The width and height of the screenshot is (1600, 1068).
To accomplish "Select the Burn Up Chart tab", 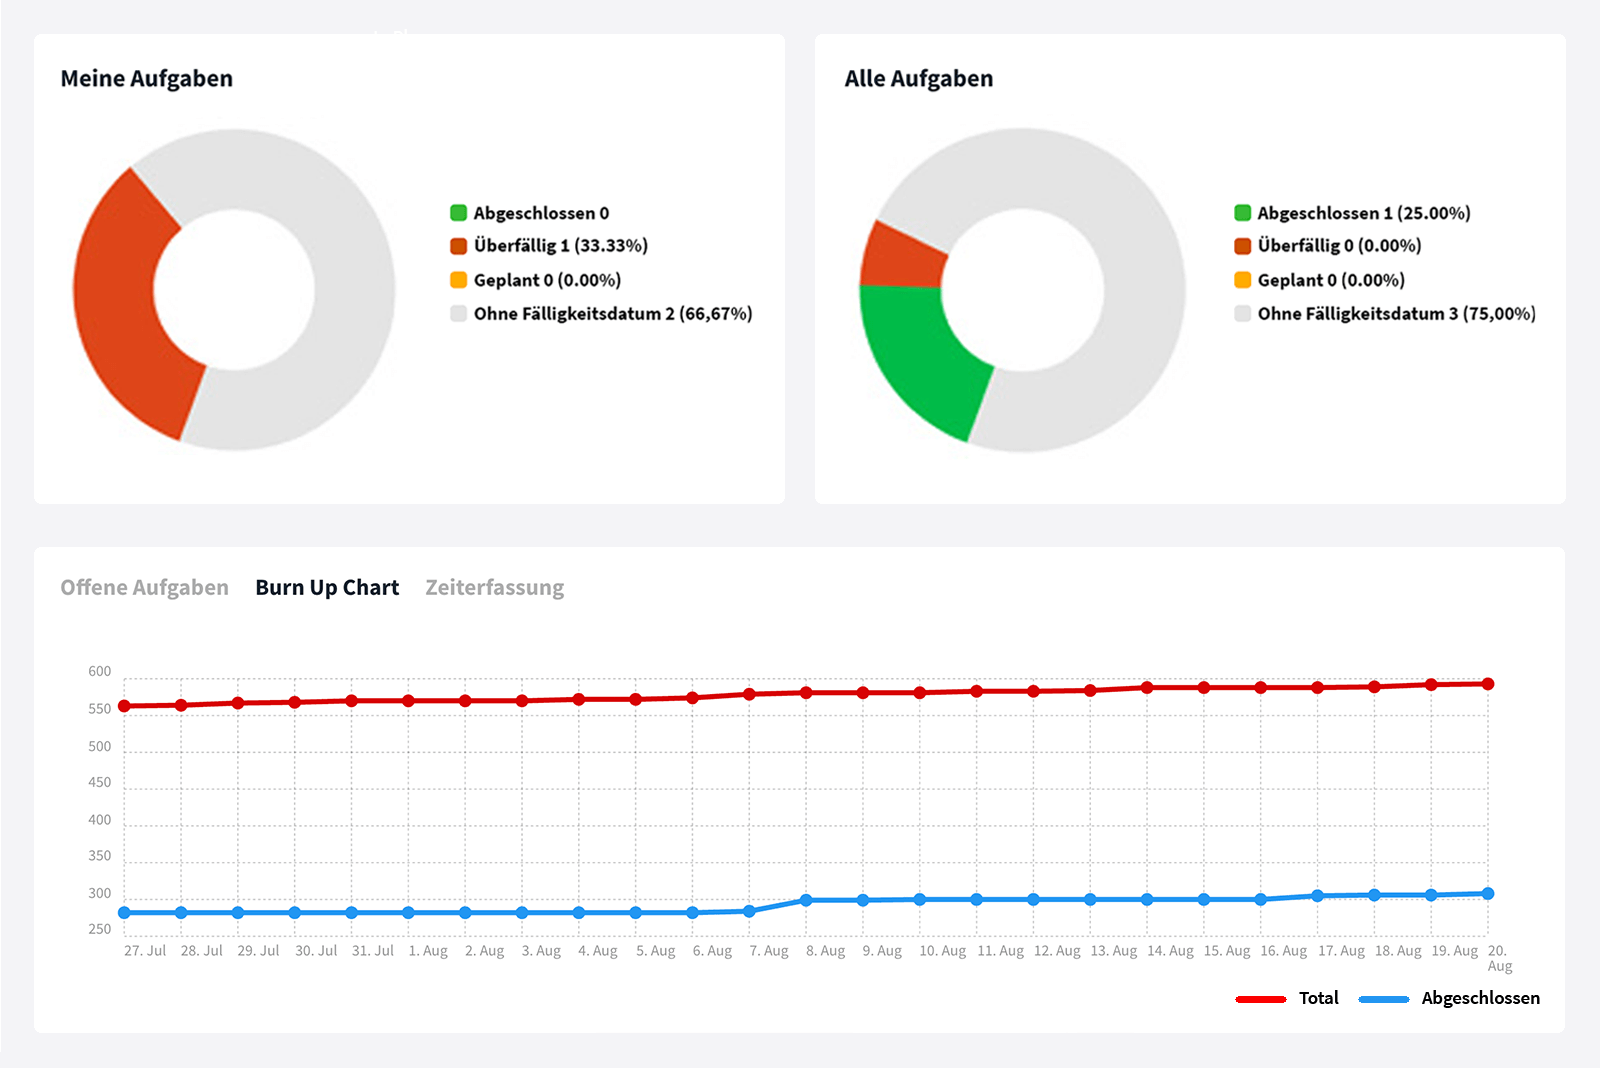I will [327, 588].
